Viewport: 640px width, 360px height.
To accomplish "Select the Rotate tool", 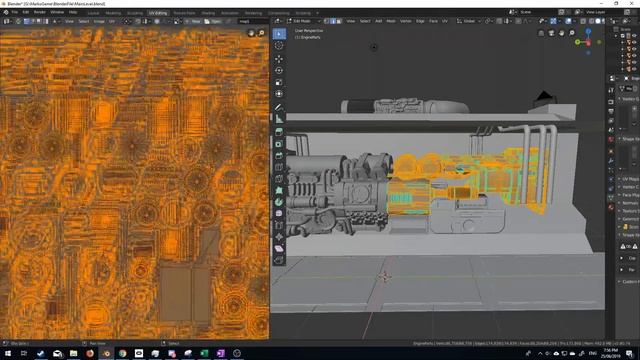I will pos(279,71).
